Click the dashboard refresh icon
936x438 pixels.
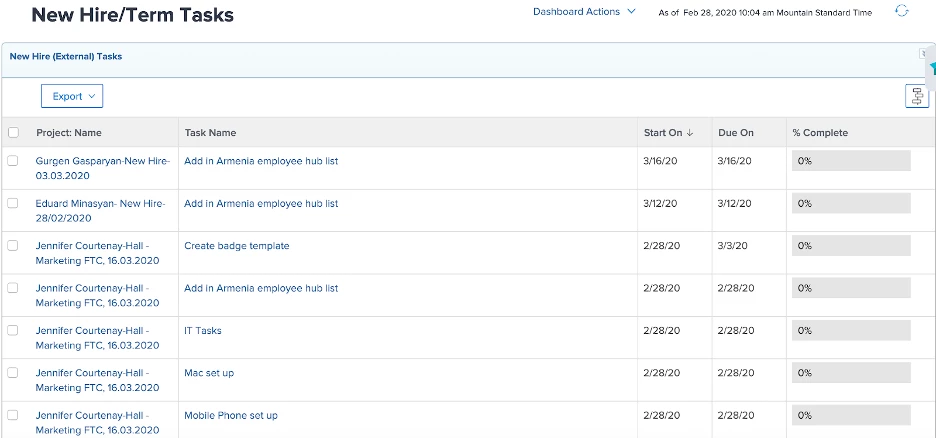pyautogui.click(x=901, y=11)
